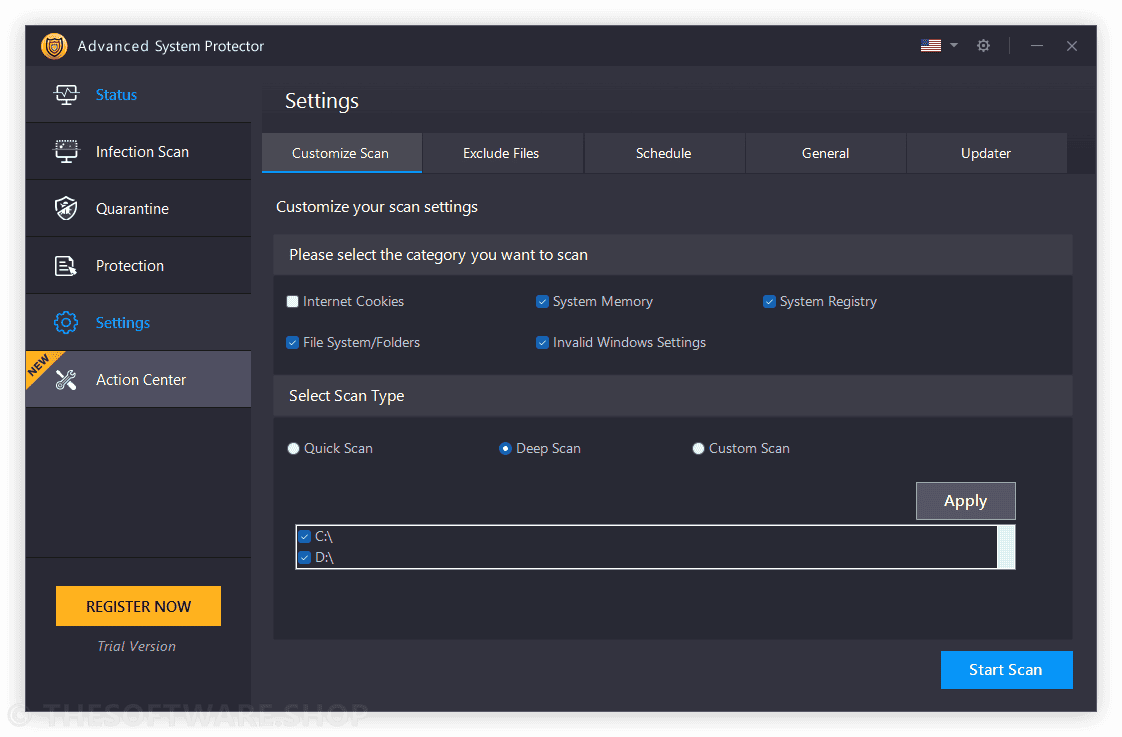Image resolution: width=1122 pixels, height=737 pixels.
Task: Click the Infection Scan monitor icon
Action: coord(66,152)
